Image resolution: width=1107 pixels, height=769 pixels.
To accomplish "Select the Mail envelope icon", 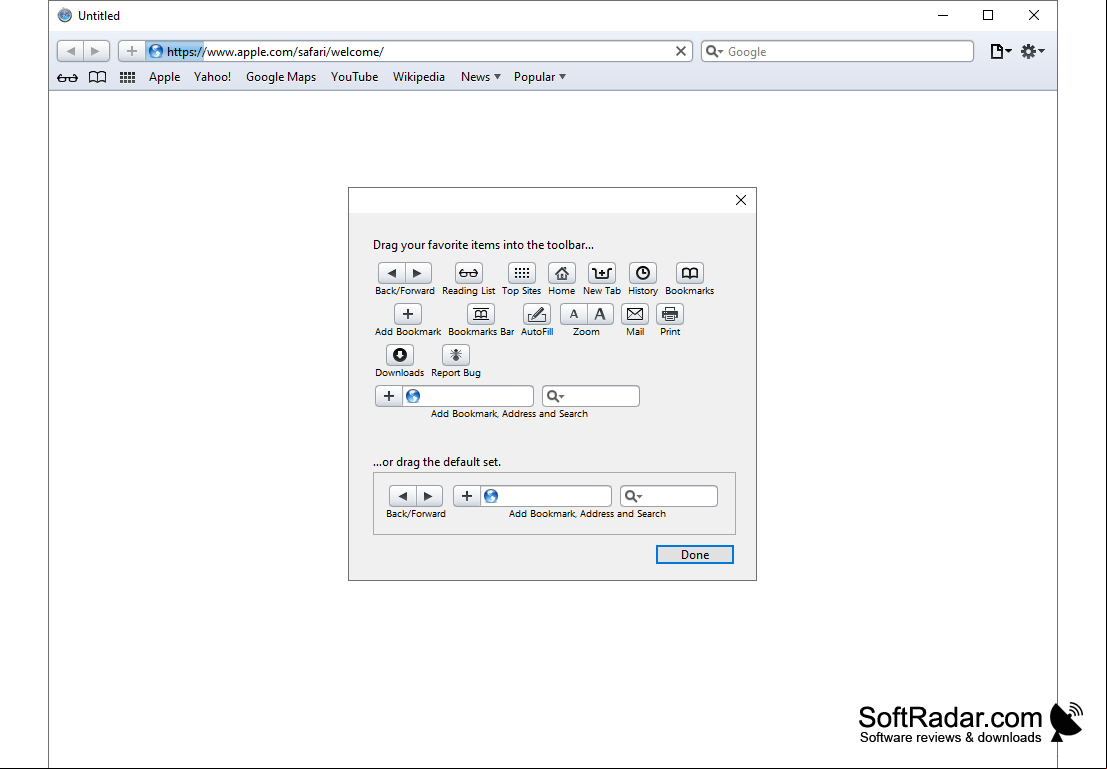I will tap(635, 314).
